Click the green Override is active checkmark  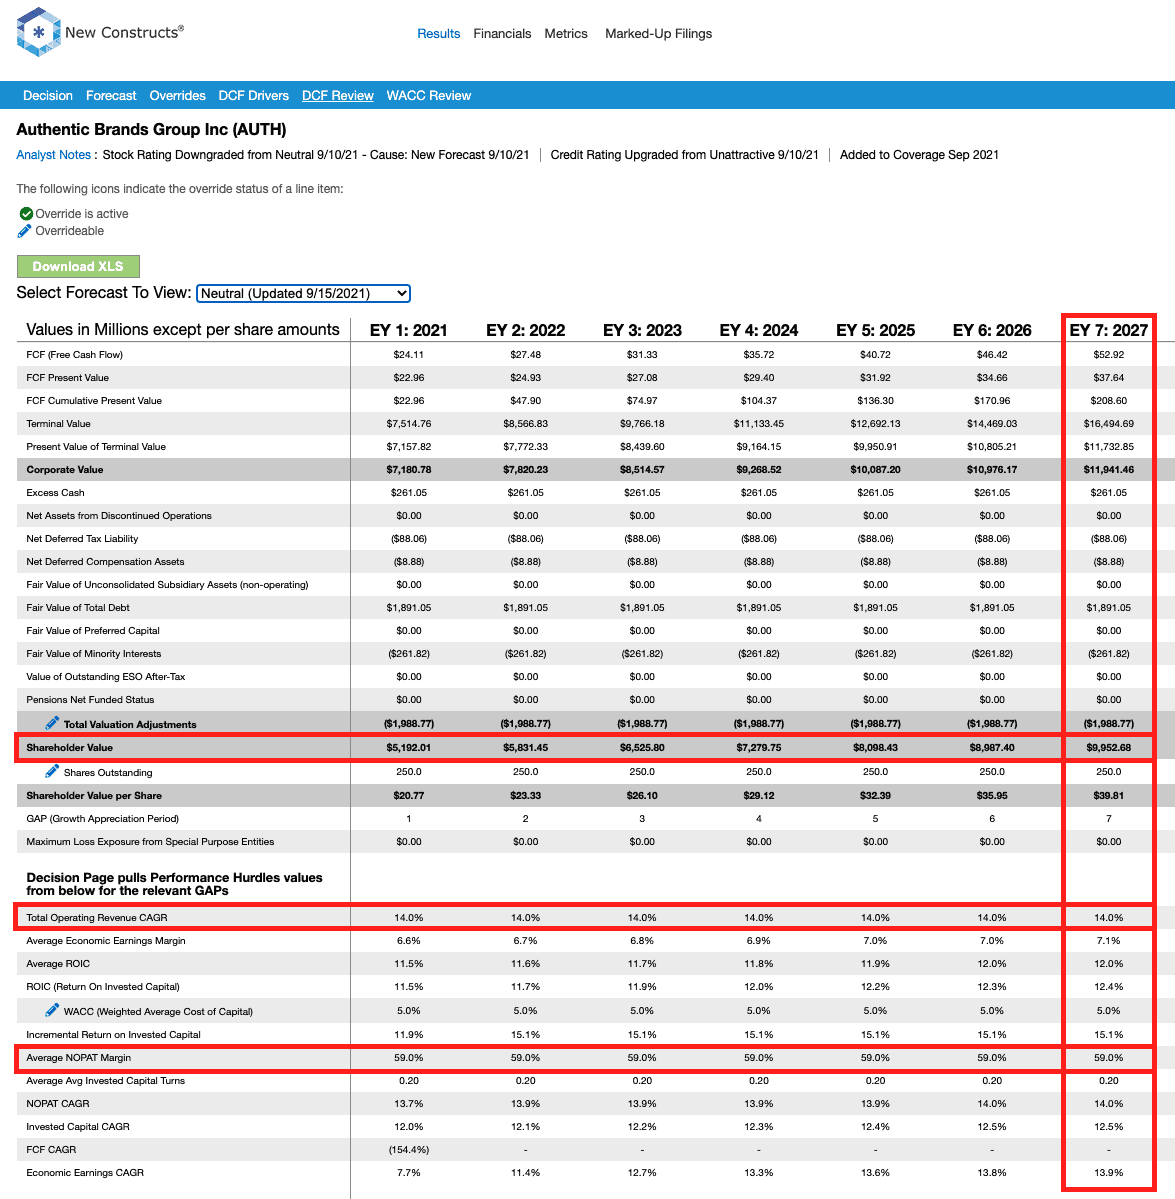(x=26, y=213)
